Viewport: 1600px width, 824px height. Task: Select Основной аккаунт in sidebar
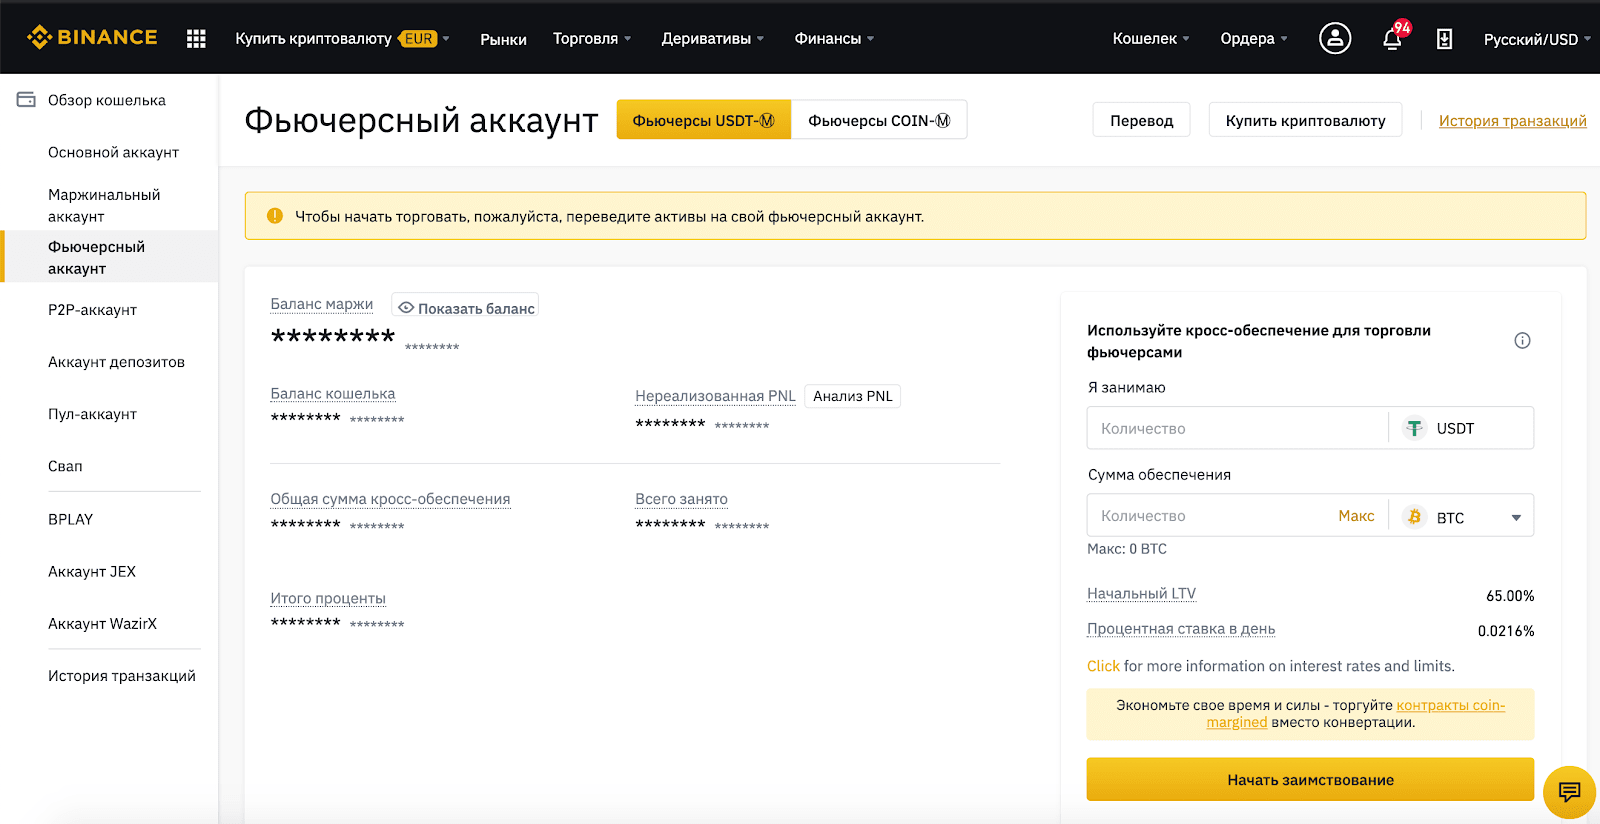pyautogui.click(x=113, y=152)
